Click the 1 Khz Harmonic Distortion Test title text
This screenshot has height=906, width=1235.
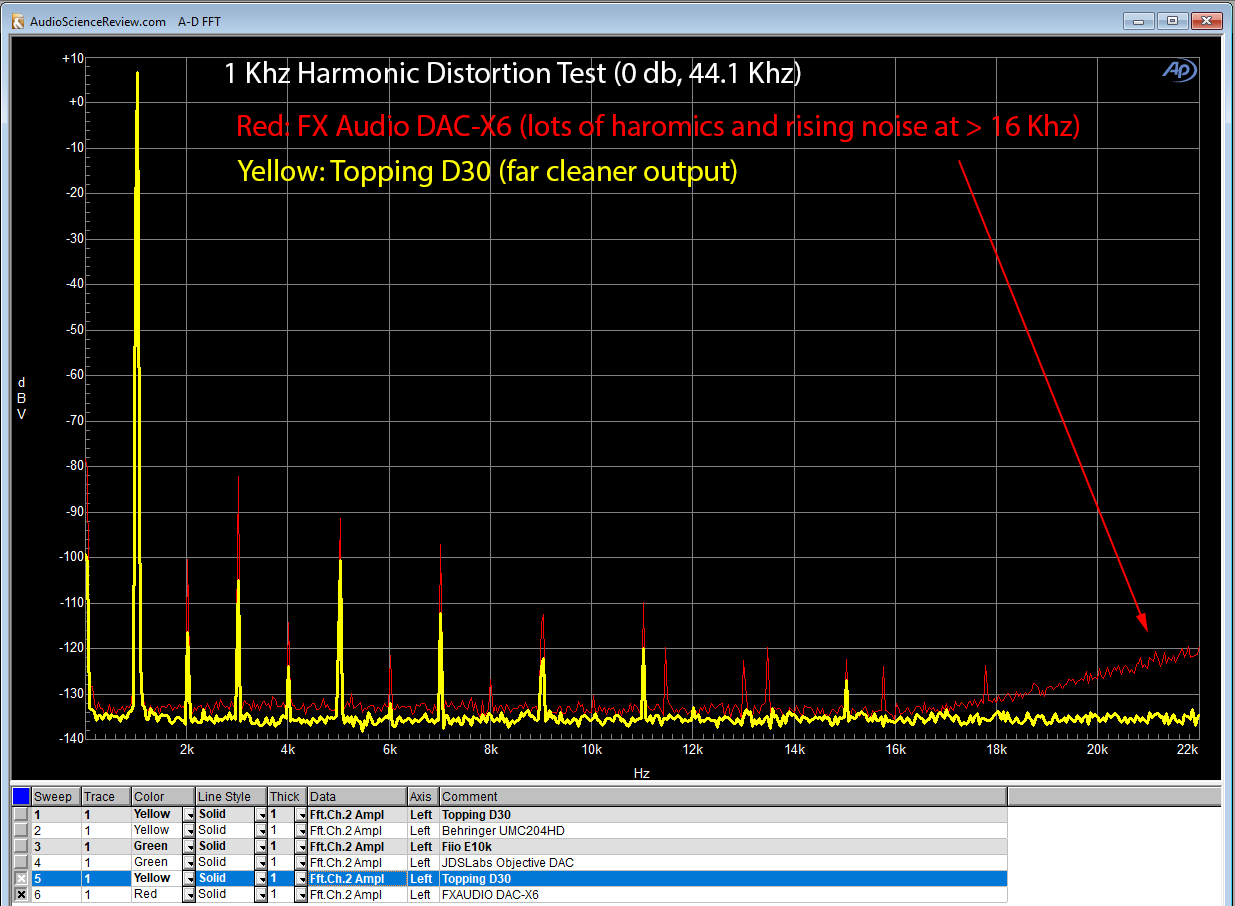[x=512, y=74]
